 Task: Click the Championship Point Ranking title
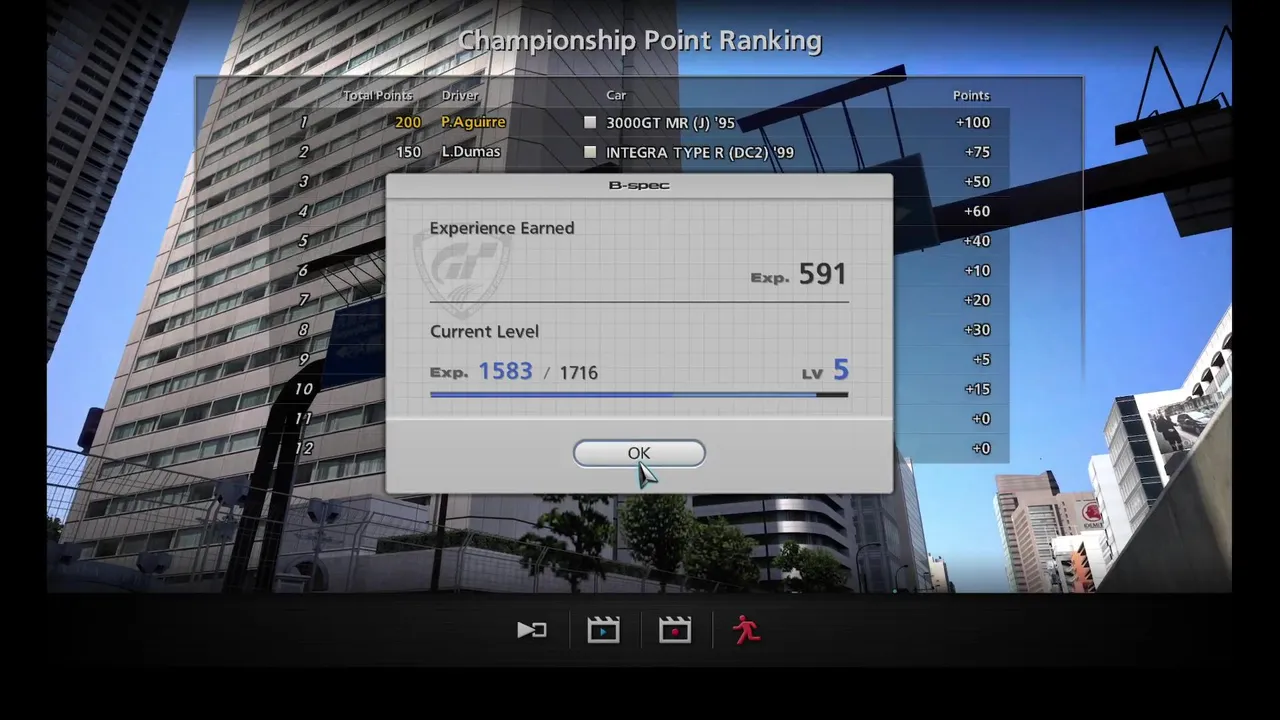(640, 41)
